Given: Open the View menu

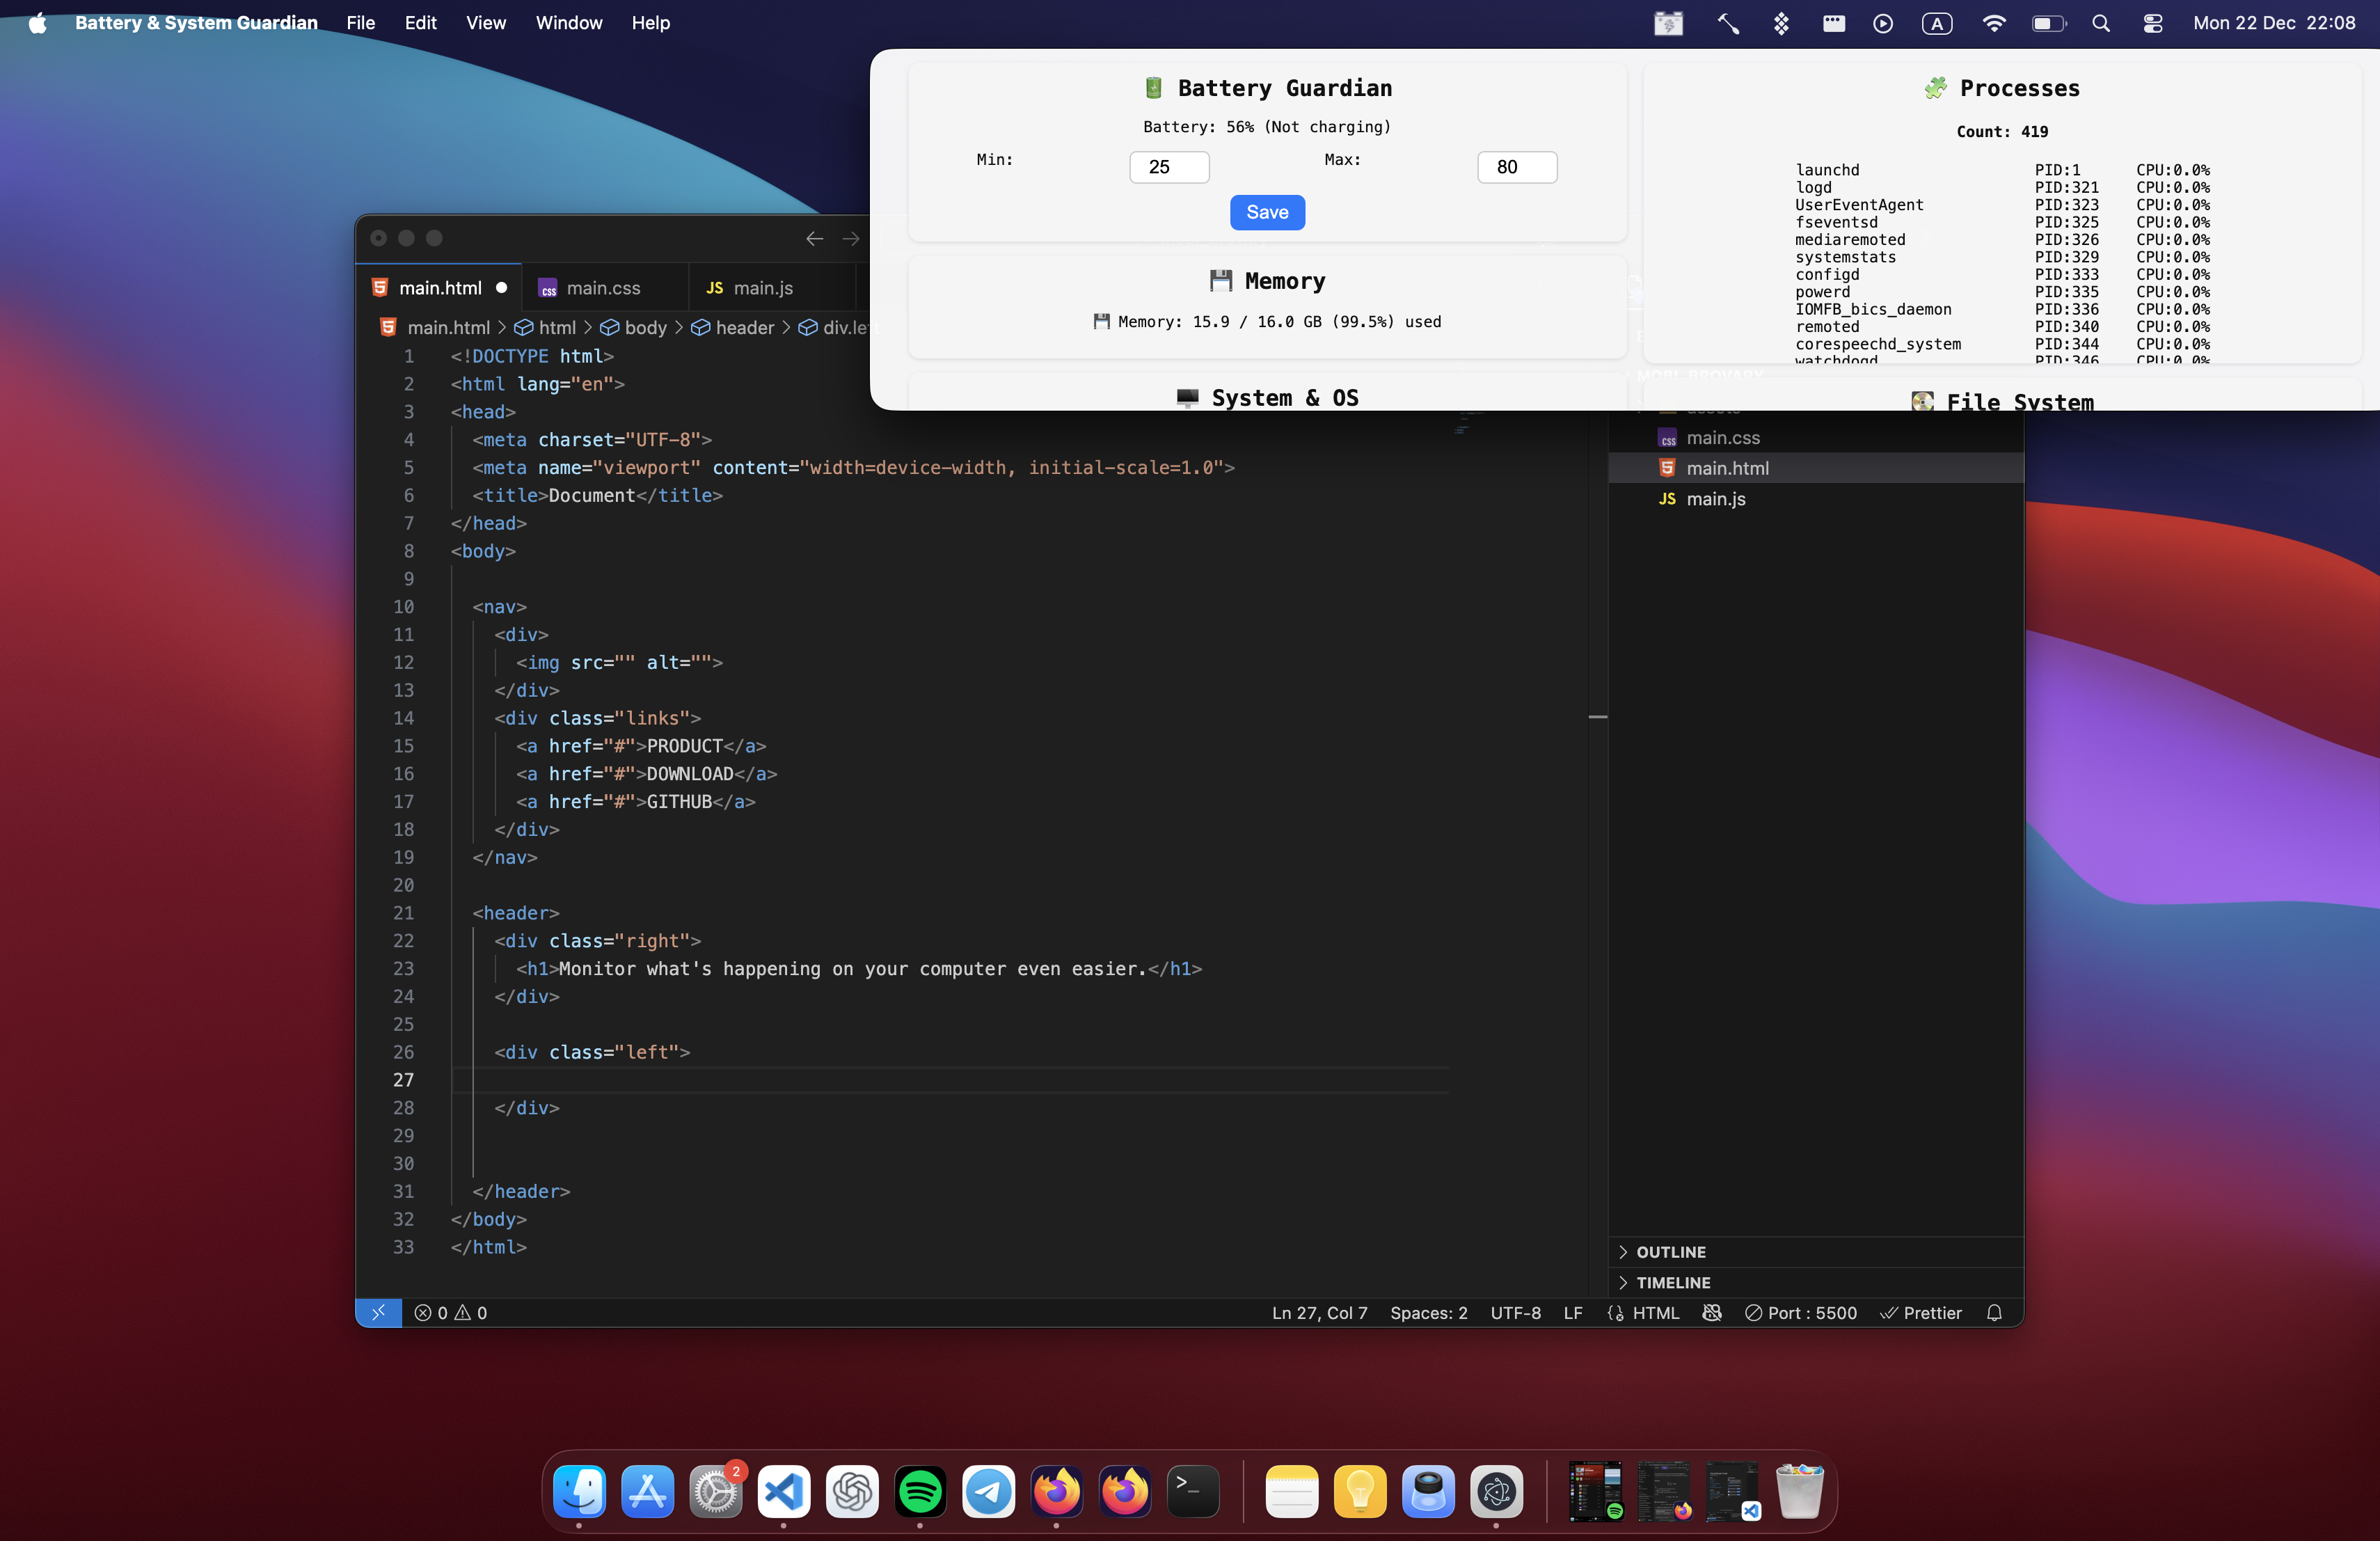Looking at the screenshot, I should pos(485,23).
